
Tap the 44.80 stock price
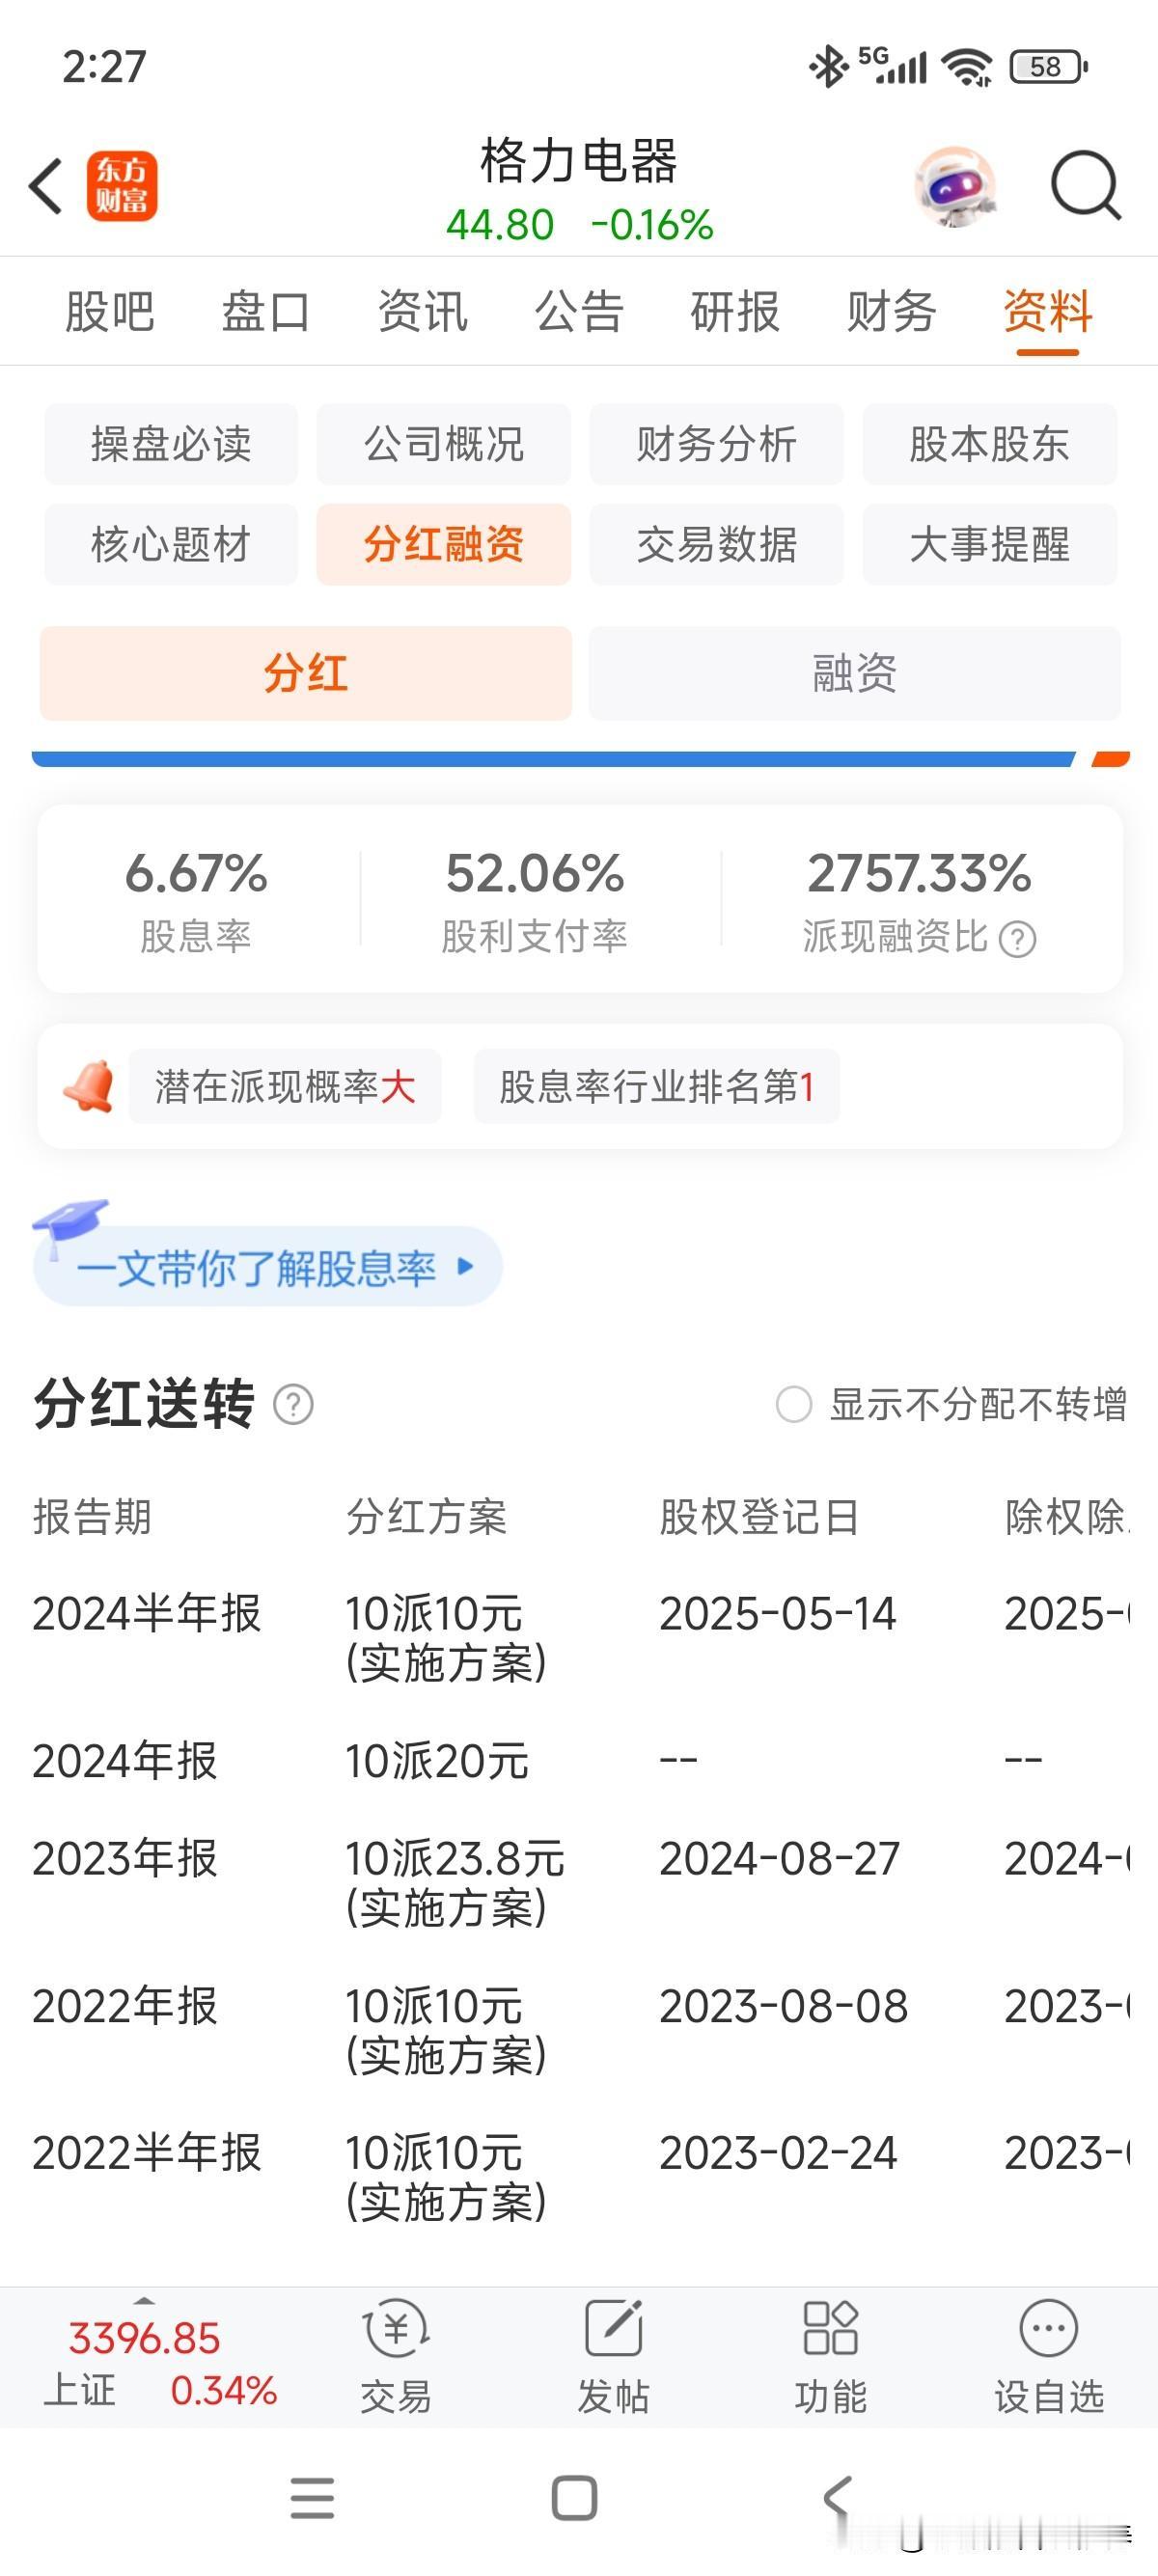coord(500,225)
